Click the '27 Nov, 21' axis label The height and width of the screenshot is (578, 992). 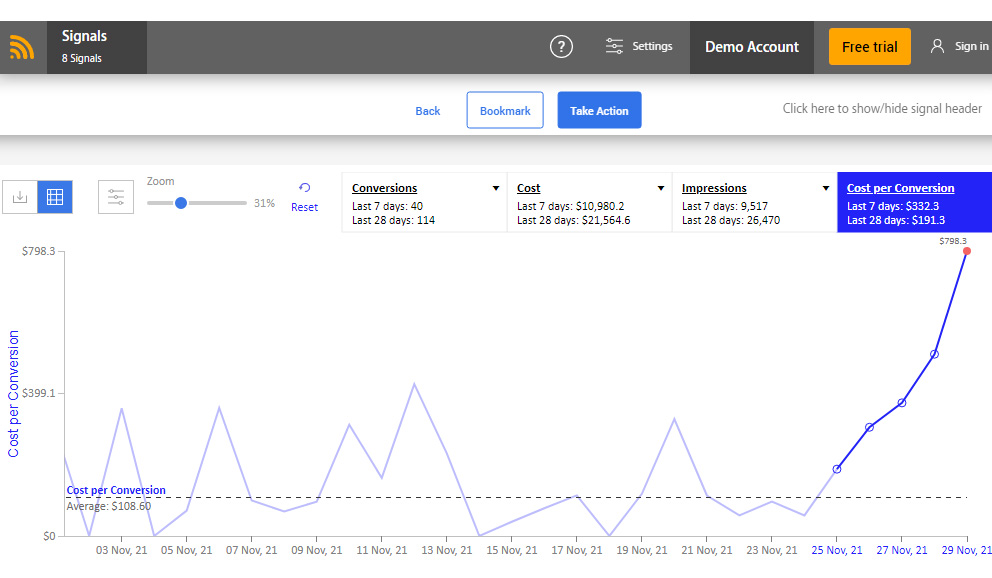(x=902, y=550)
